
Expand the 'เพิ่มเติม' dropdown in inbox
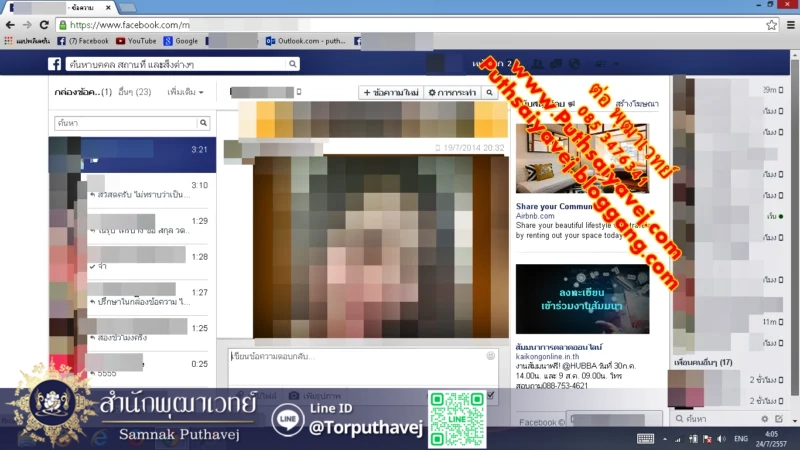(185, 92)
